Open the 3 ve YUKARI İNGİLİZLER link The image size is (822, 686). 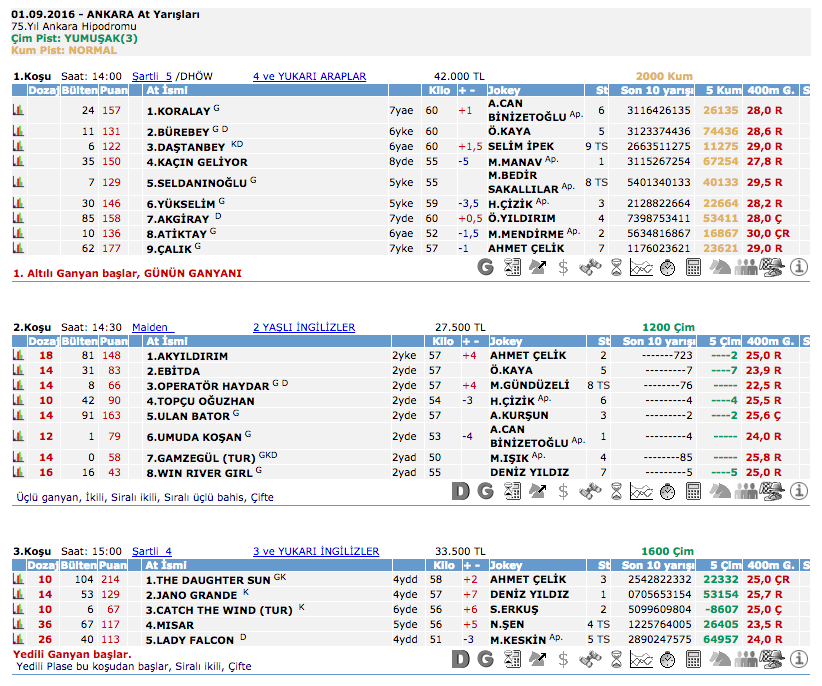coord(315,551)
